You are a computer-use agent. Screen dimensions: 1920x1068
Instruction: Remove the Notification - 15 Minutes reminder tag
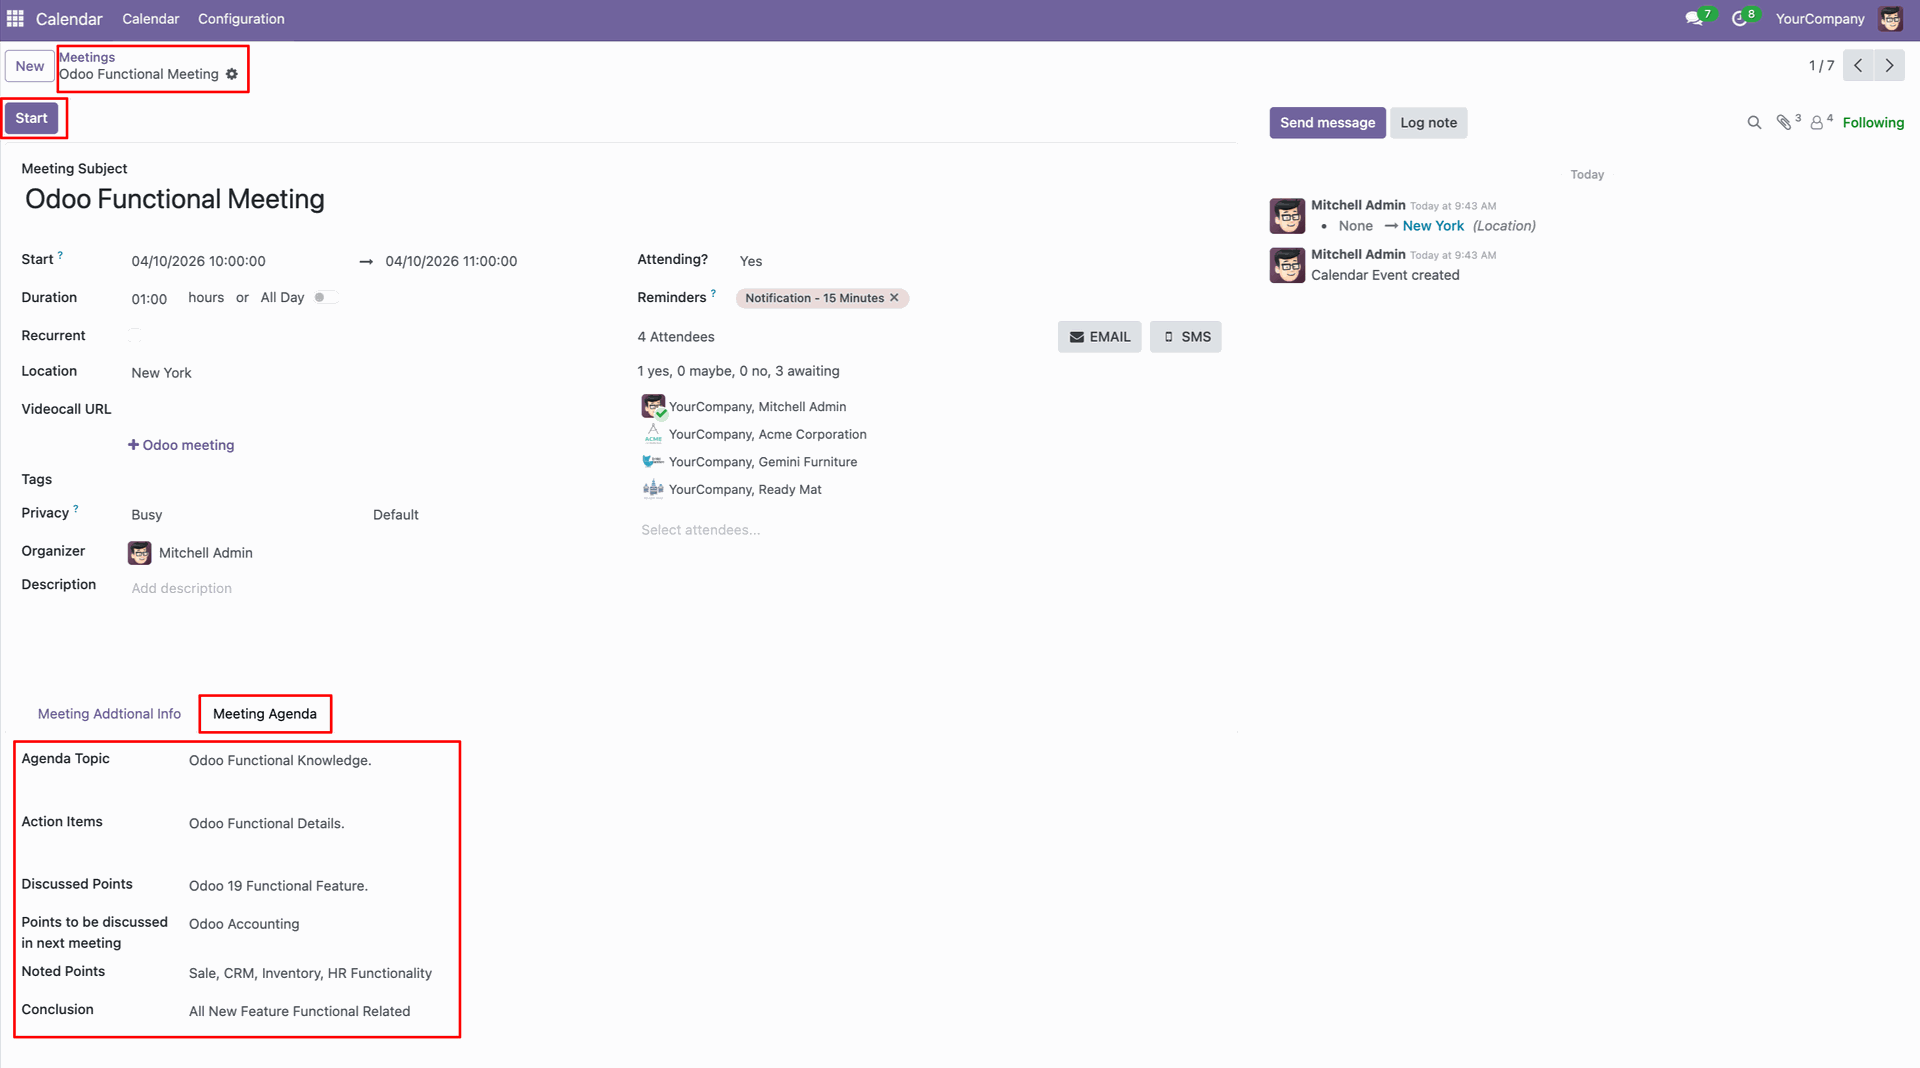[894, 298]
